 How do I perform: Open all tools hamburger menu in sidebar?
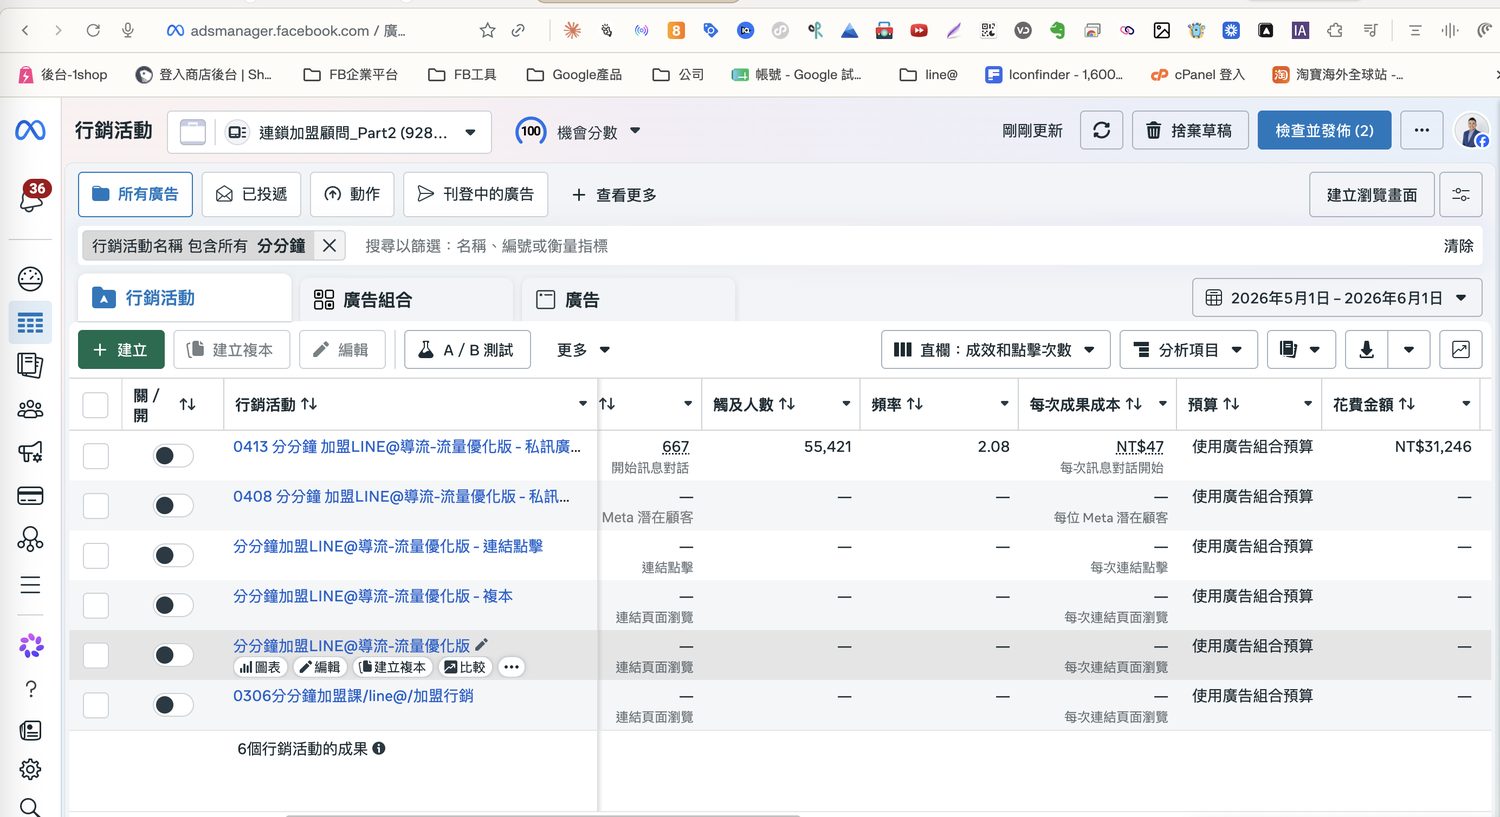click(31, 585)
